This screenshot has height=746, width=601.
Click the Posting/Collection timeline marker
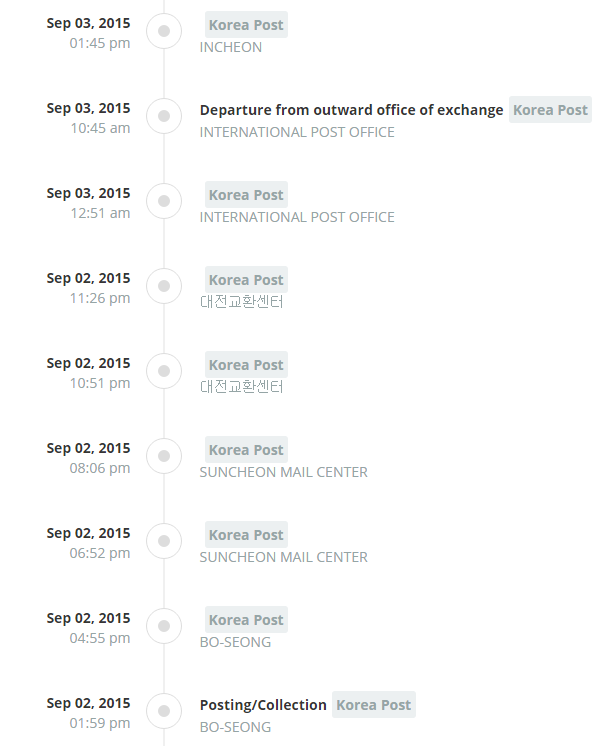point(164,711)
